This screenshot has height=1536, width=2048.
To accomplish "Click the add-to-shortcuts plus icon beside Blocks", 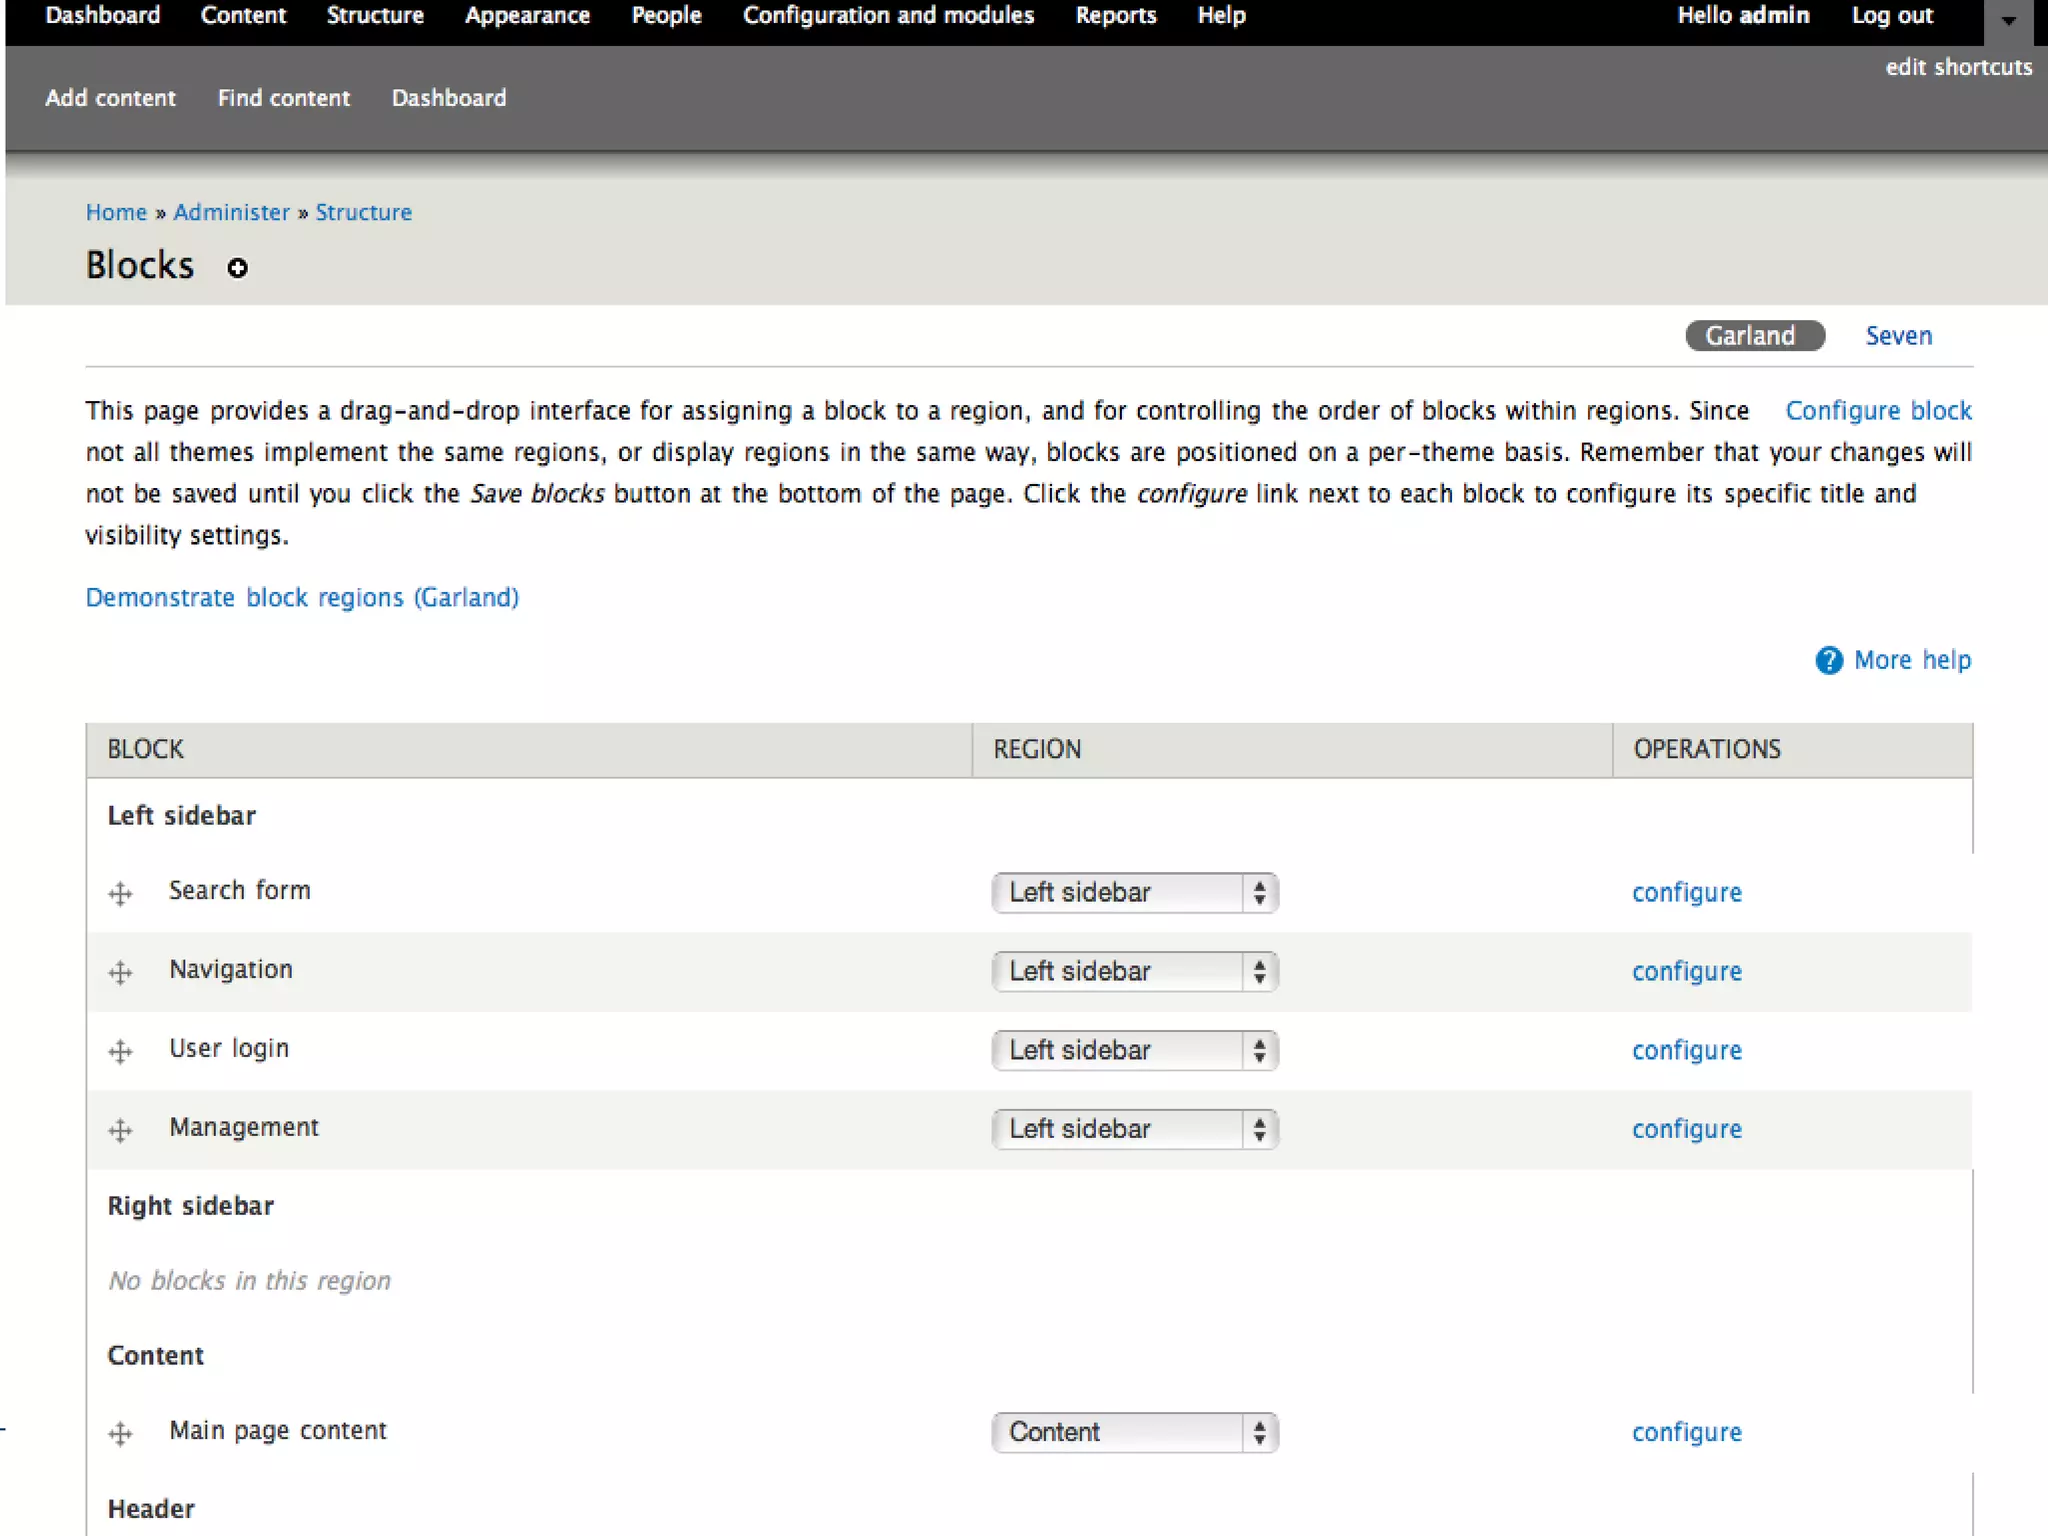I will point(237,268).
